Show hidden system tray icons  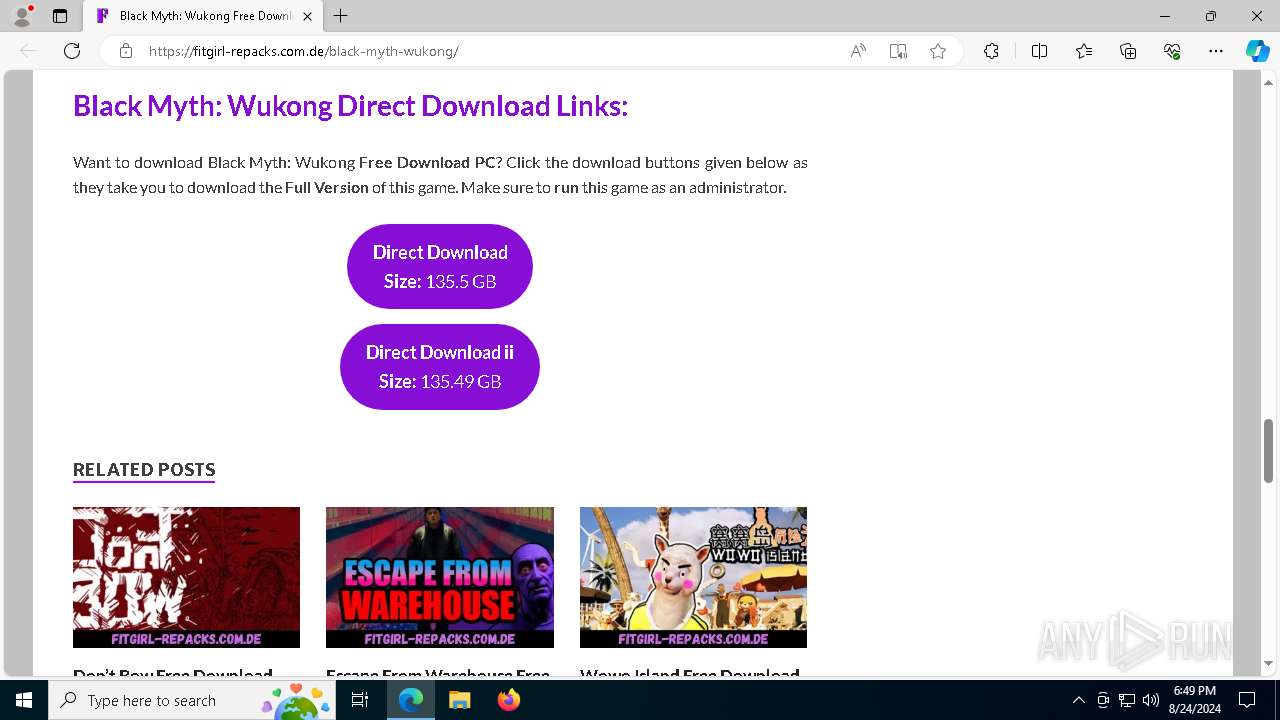(1079, 700)
